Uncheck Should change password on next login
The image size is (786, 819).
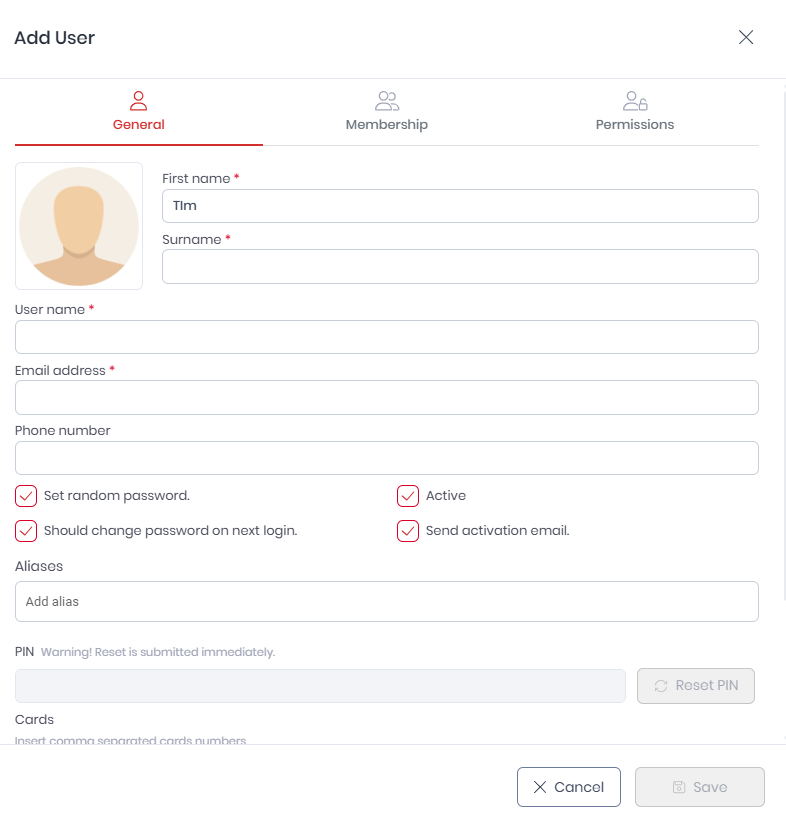coord(26,531)
